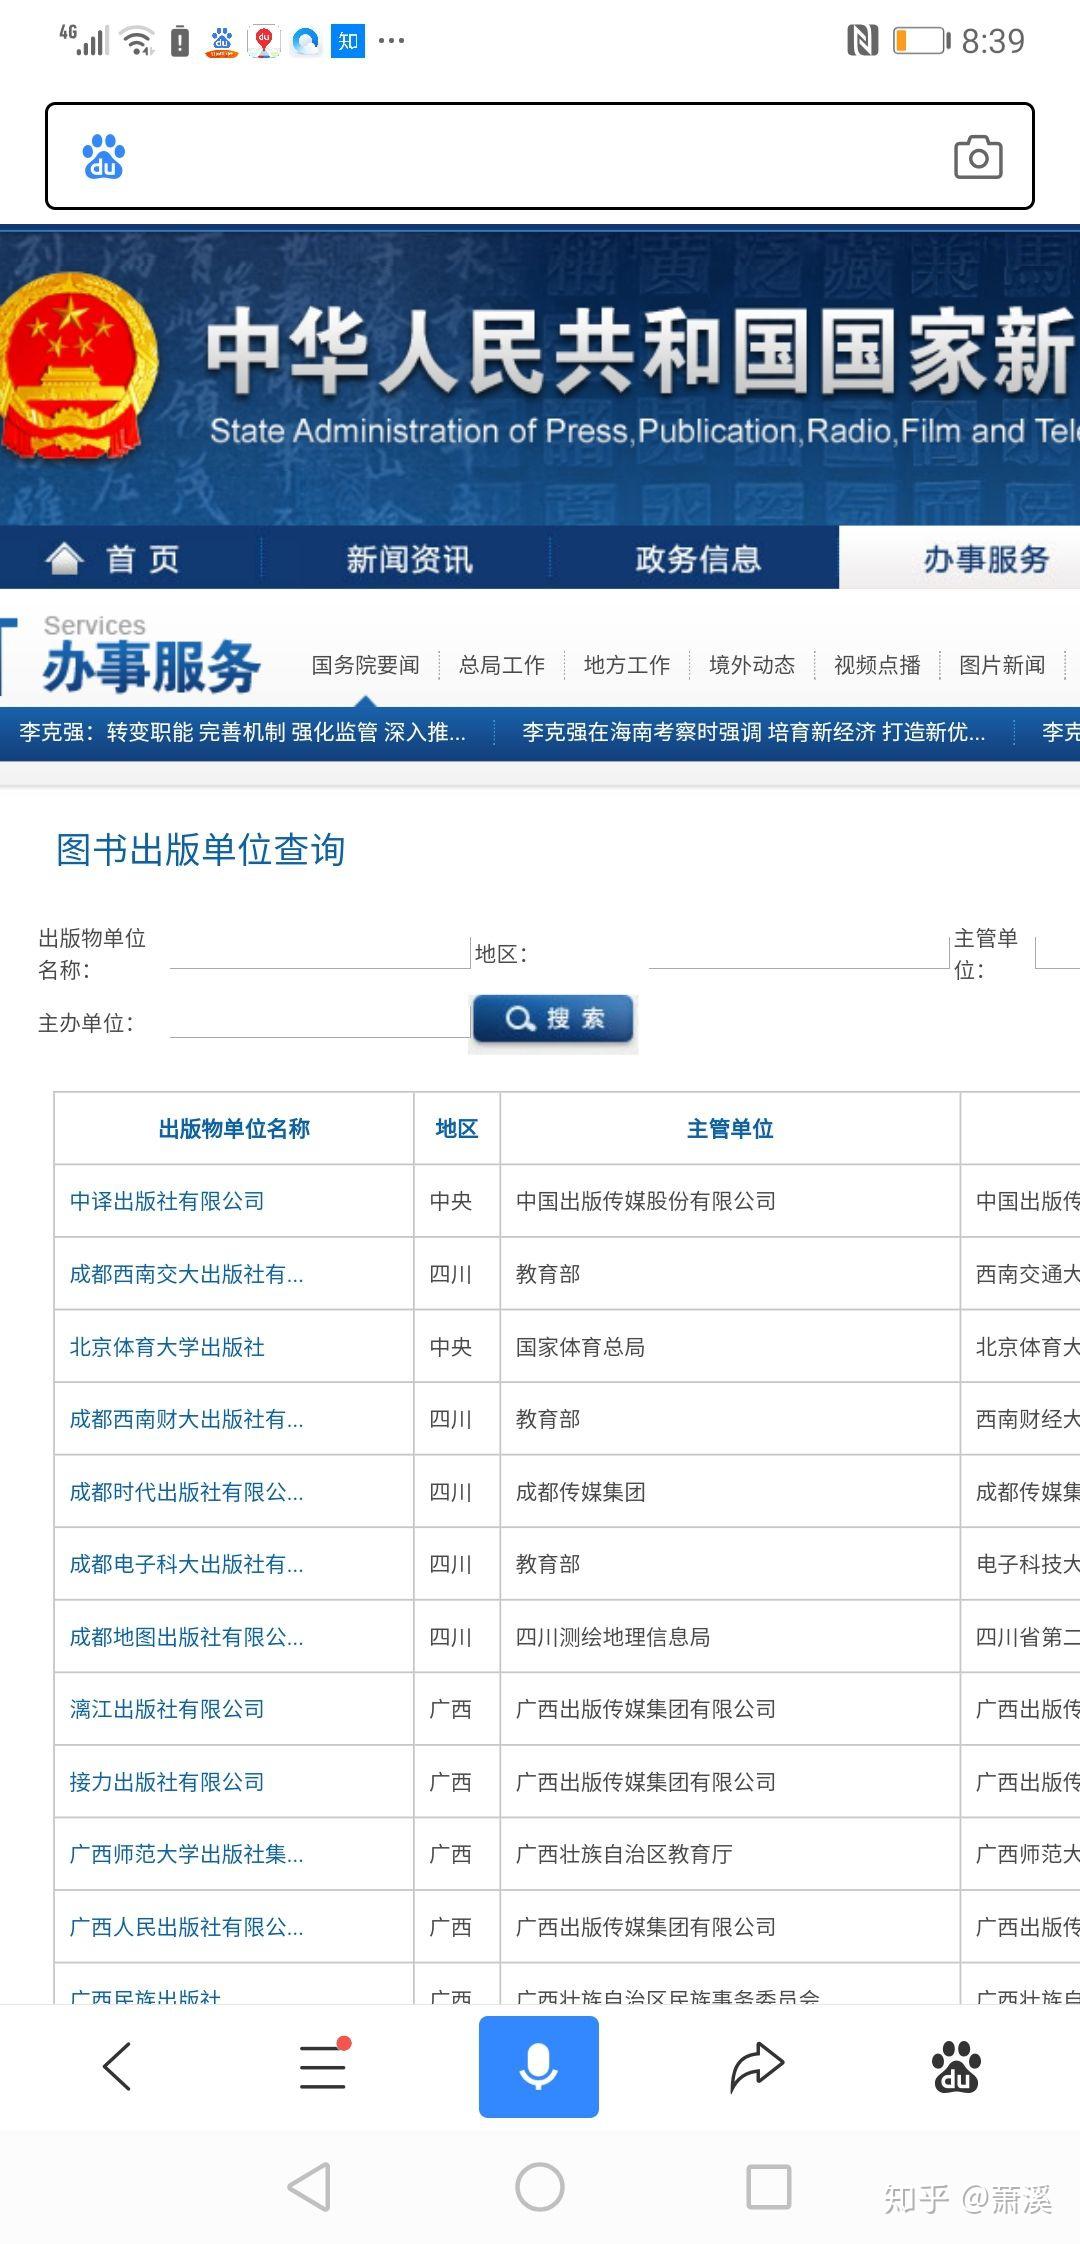Select 总局工作 sub-menu item

click(x=502, y=665)
